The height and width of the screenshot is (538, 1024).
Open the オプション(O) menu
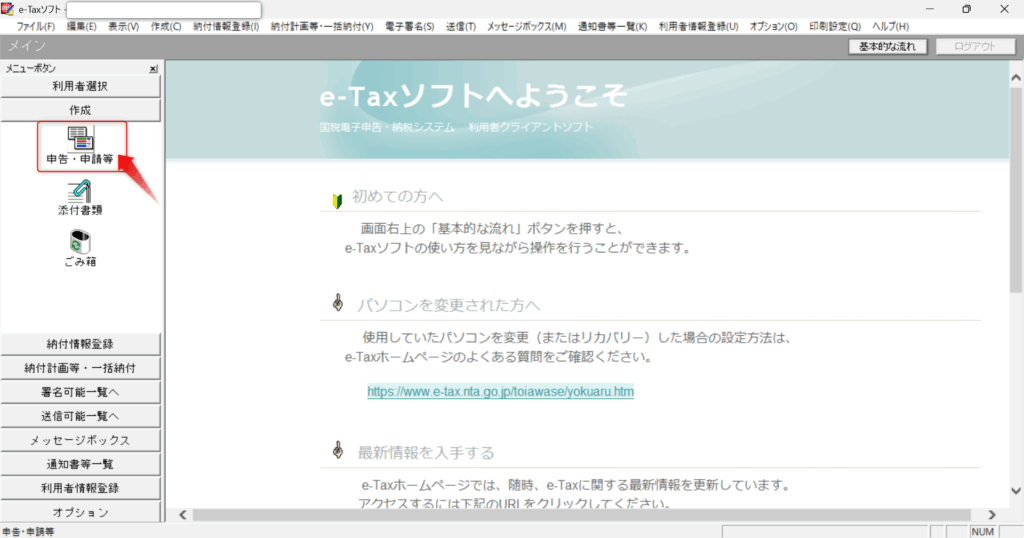pyautogui.click(x=773, y=27)
